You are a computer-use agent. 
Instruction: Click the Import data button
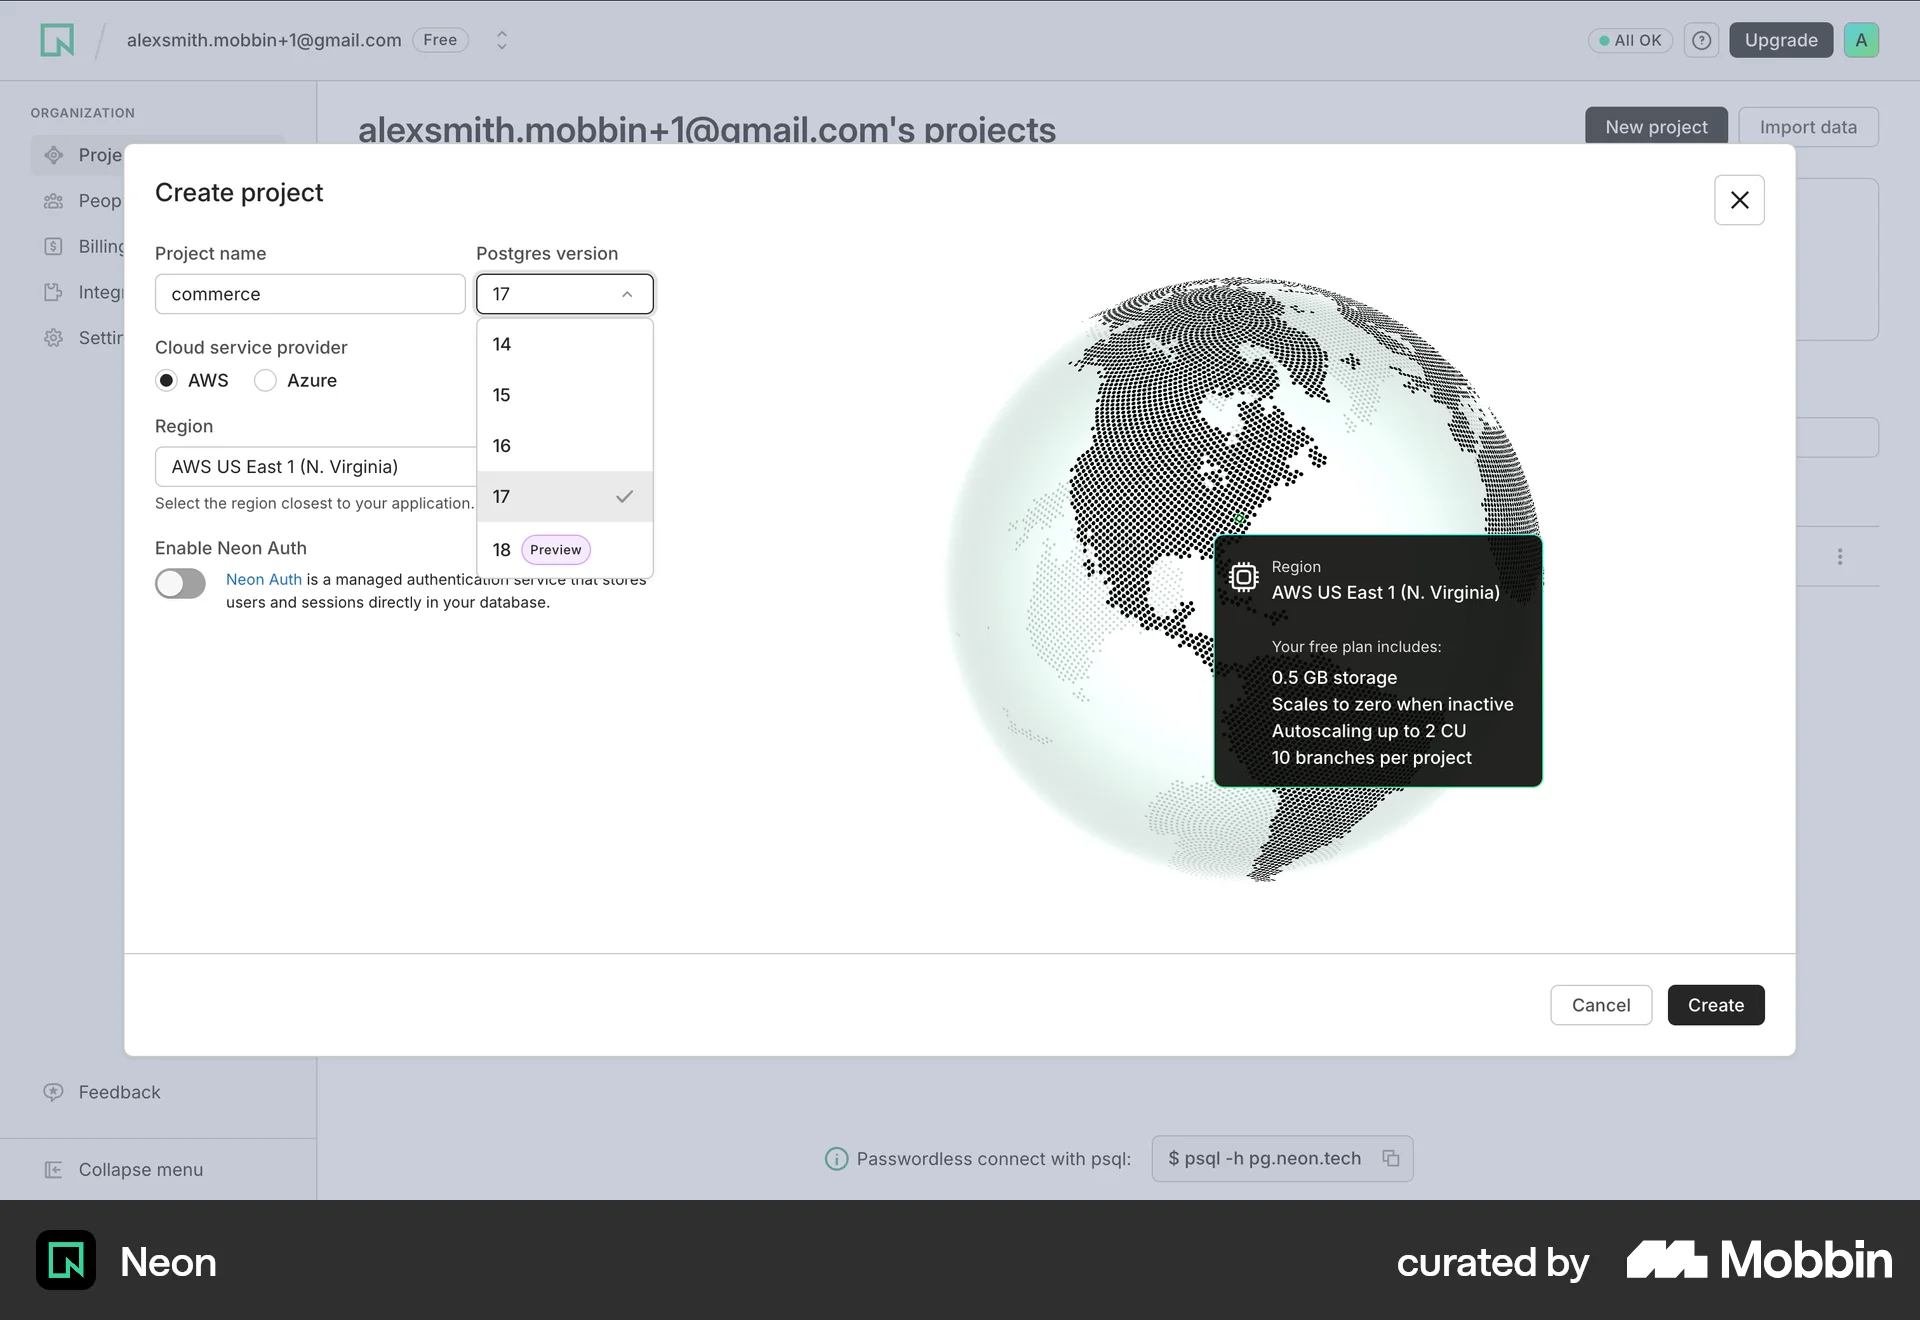(x=1808, y=127)
